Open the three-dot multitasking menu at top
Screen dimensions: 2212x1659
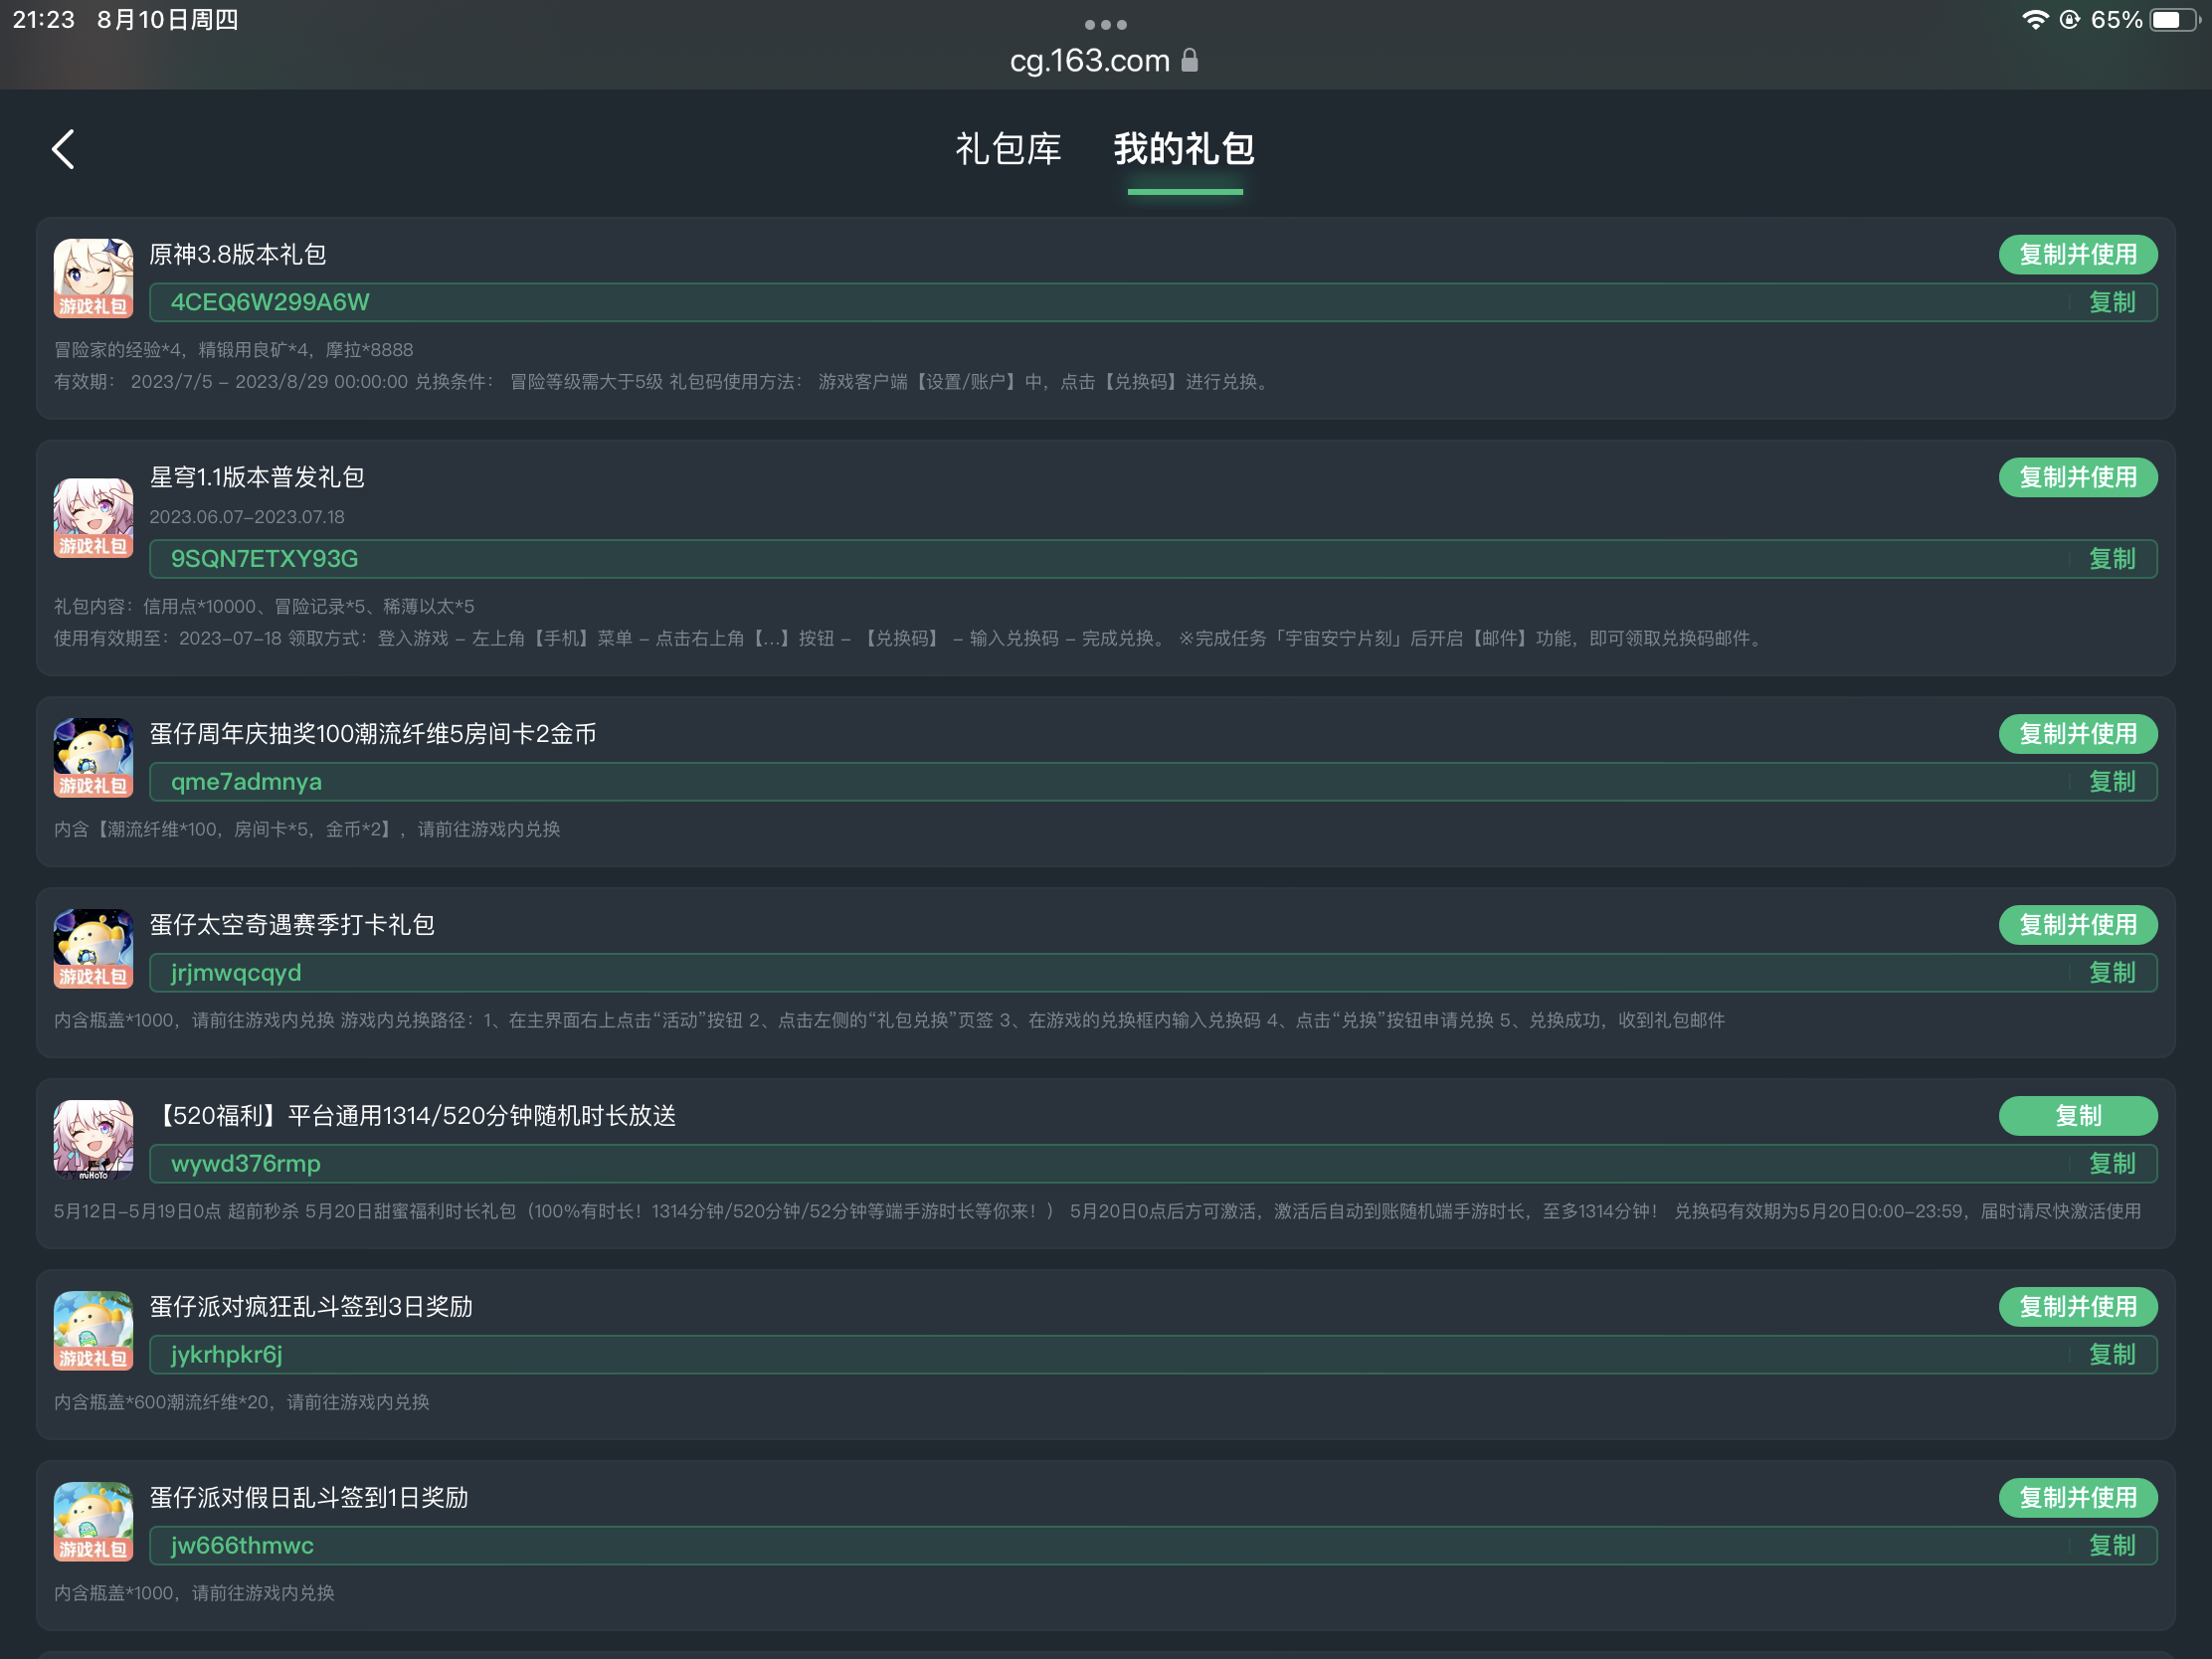click(x=1106, y=24)
